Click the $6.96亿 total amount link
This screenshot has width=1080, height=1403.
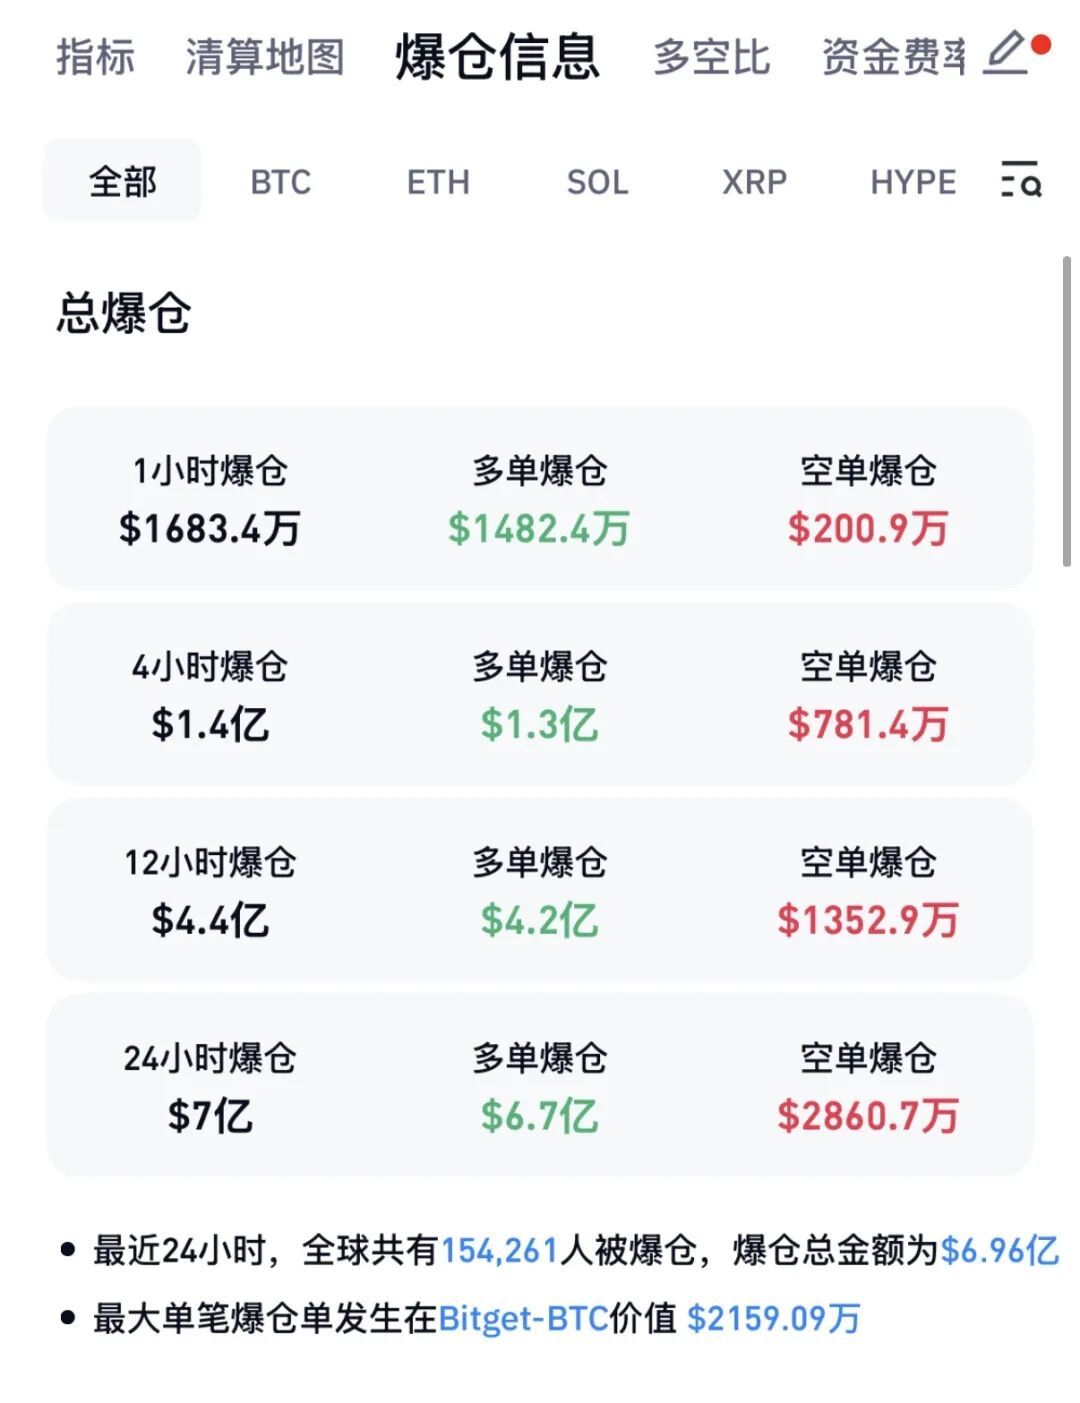(999, 1250)
